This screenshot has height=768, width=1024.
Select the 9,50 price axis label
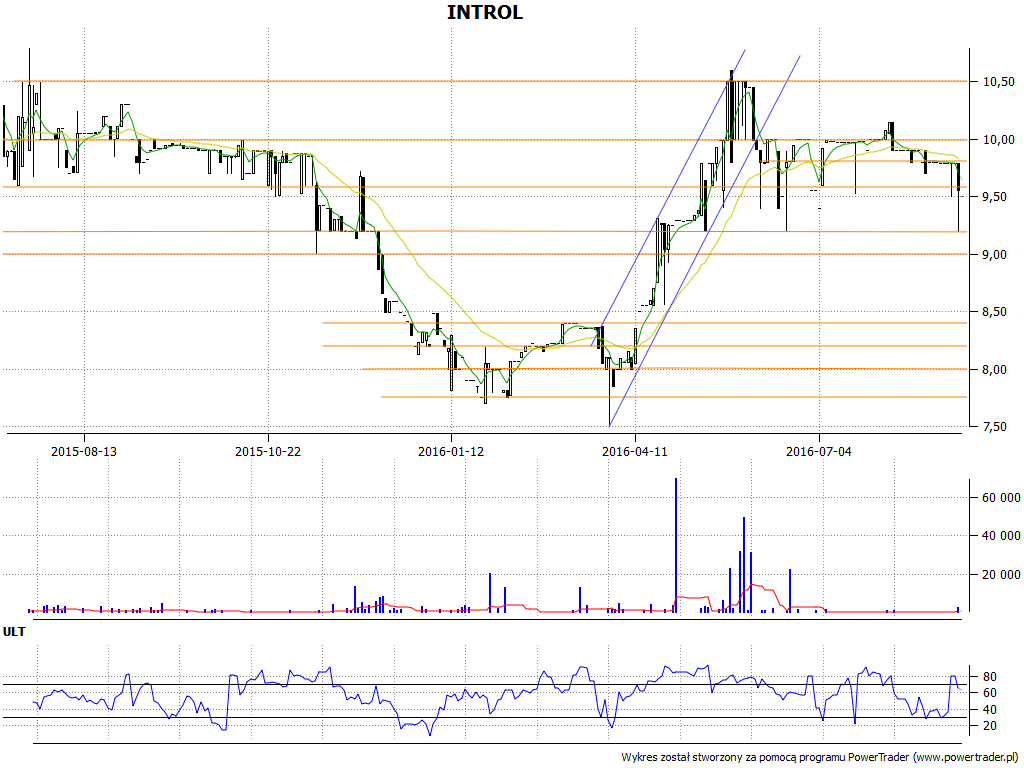(x=999, y=197)
